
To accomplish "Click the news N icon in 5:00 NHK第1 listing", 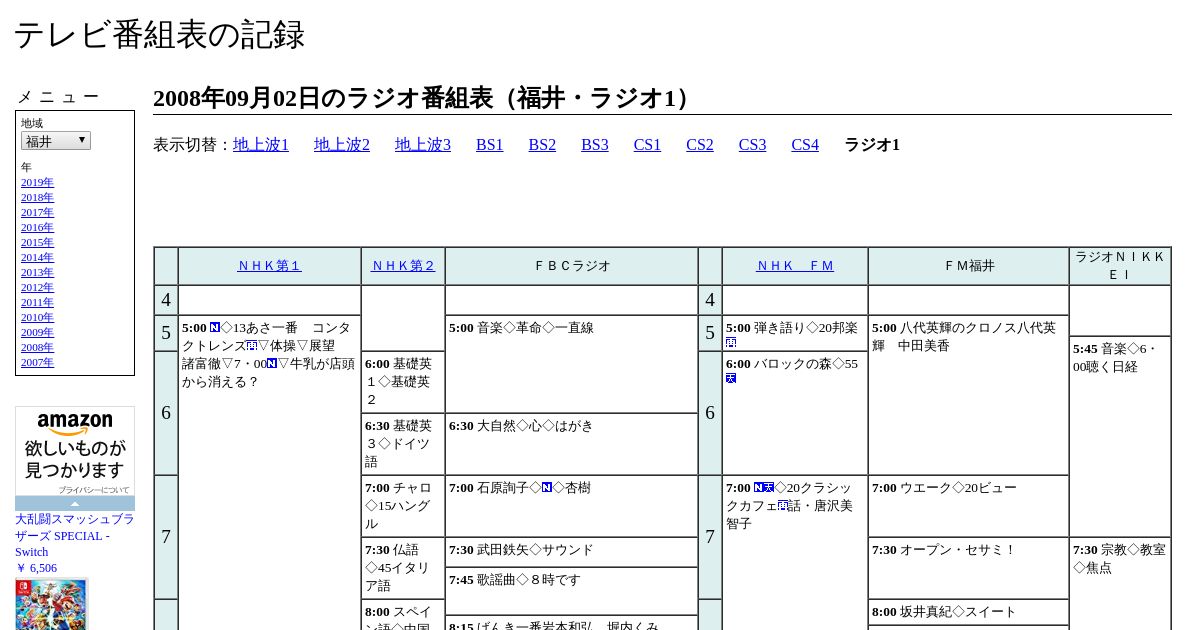I will [215, 327].
